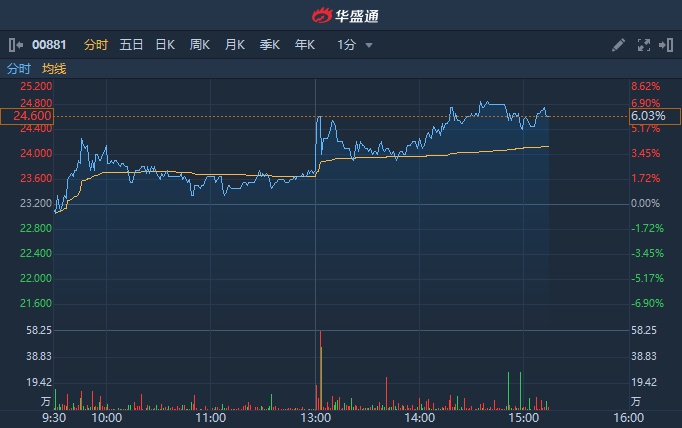This screenshot has width=682, height=428.
Task: Switch to 日K daily candlestick view
Action: pyautogui.click(x=165, y=45)
